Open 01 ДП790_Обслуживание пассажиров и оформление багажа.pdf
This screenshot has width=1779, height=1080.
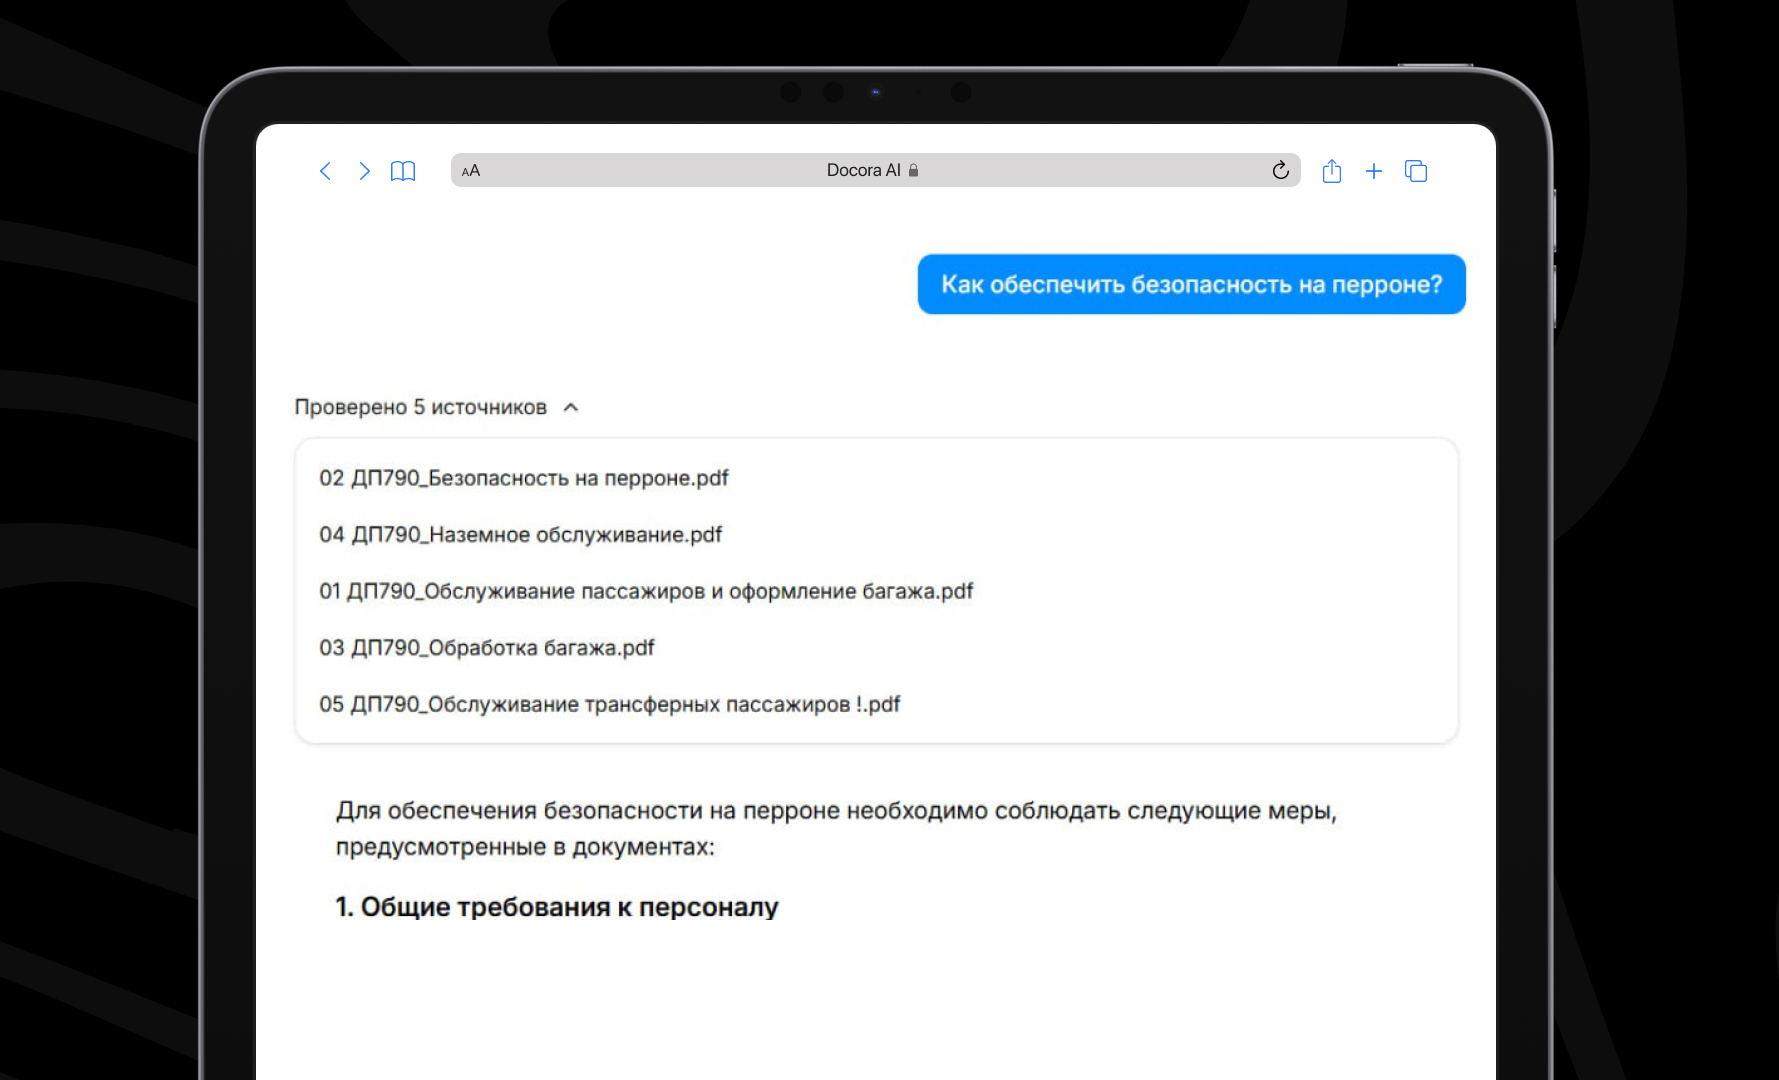(646, 591)
